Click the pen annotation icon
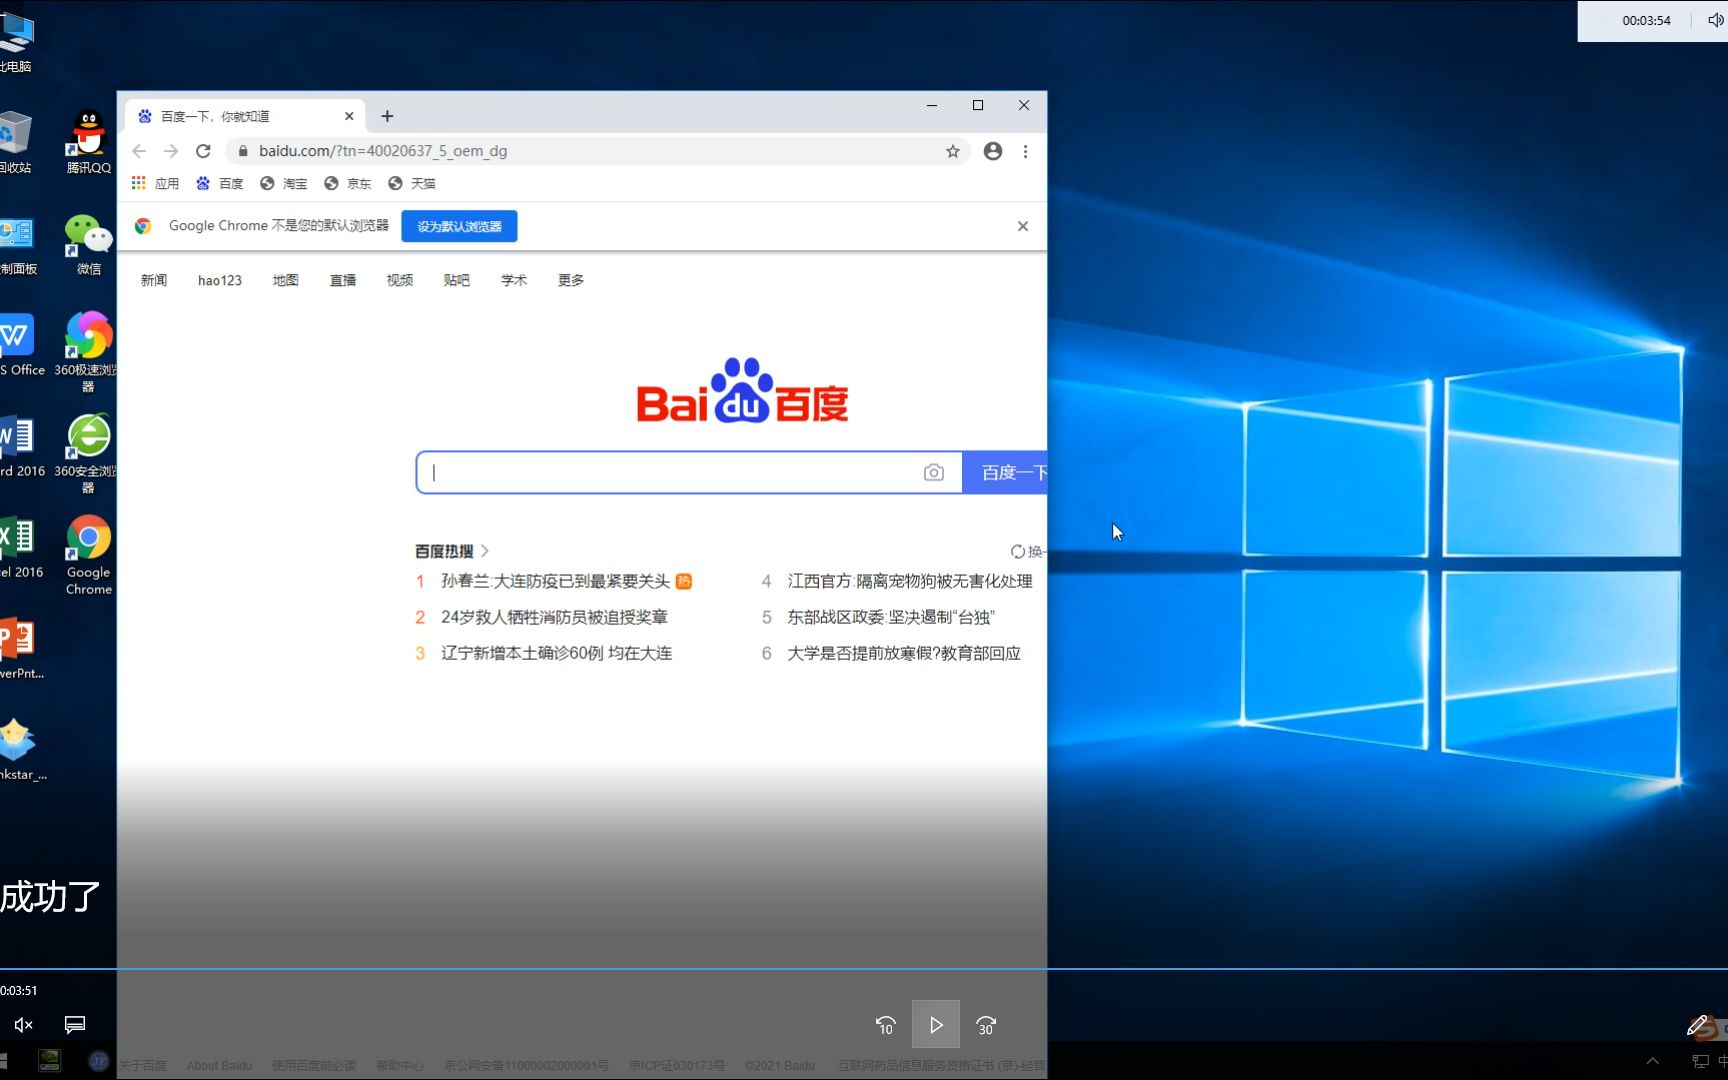The width and height of the screenshot is (1728, 1080). click(1697, 1026)
